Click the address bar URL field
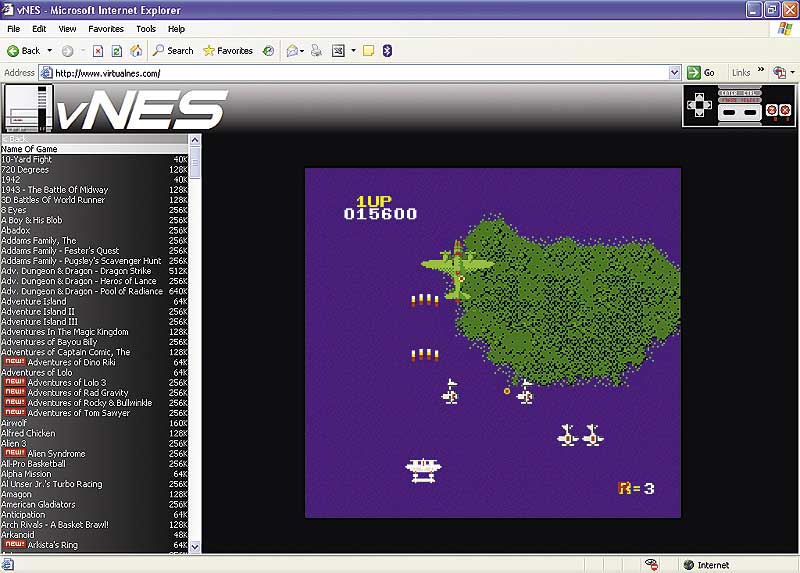800x573 pixels. point(360,73)
